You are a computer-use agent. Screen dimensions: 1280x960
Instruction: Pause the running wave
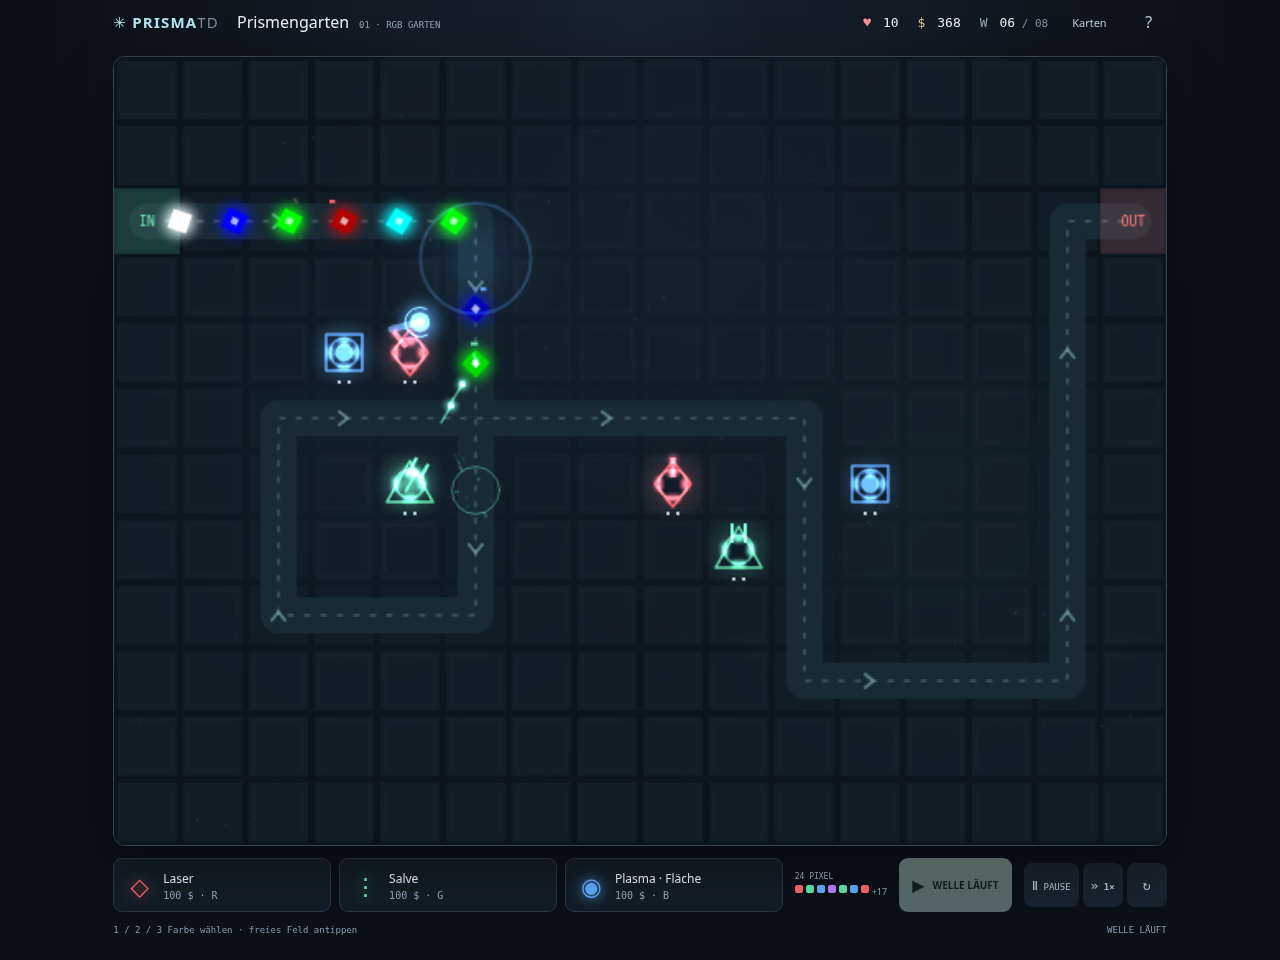[1051, 886]
